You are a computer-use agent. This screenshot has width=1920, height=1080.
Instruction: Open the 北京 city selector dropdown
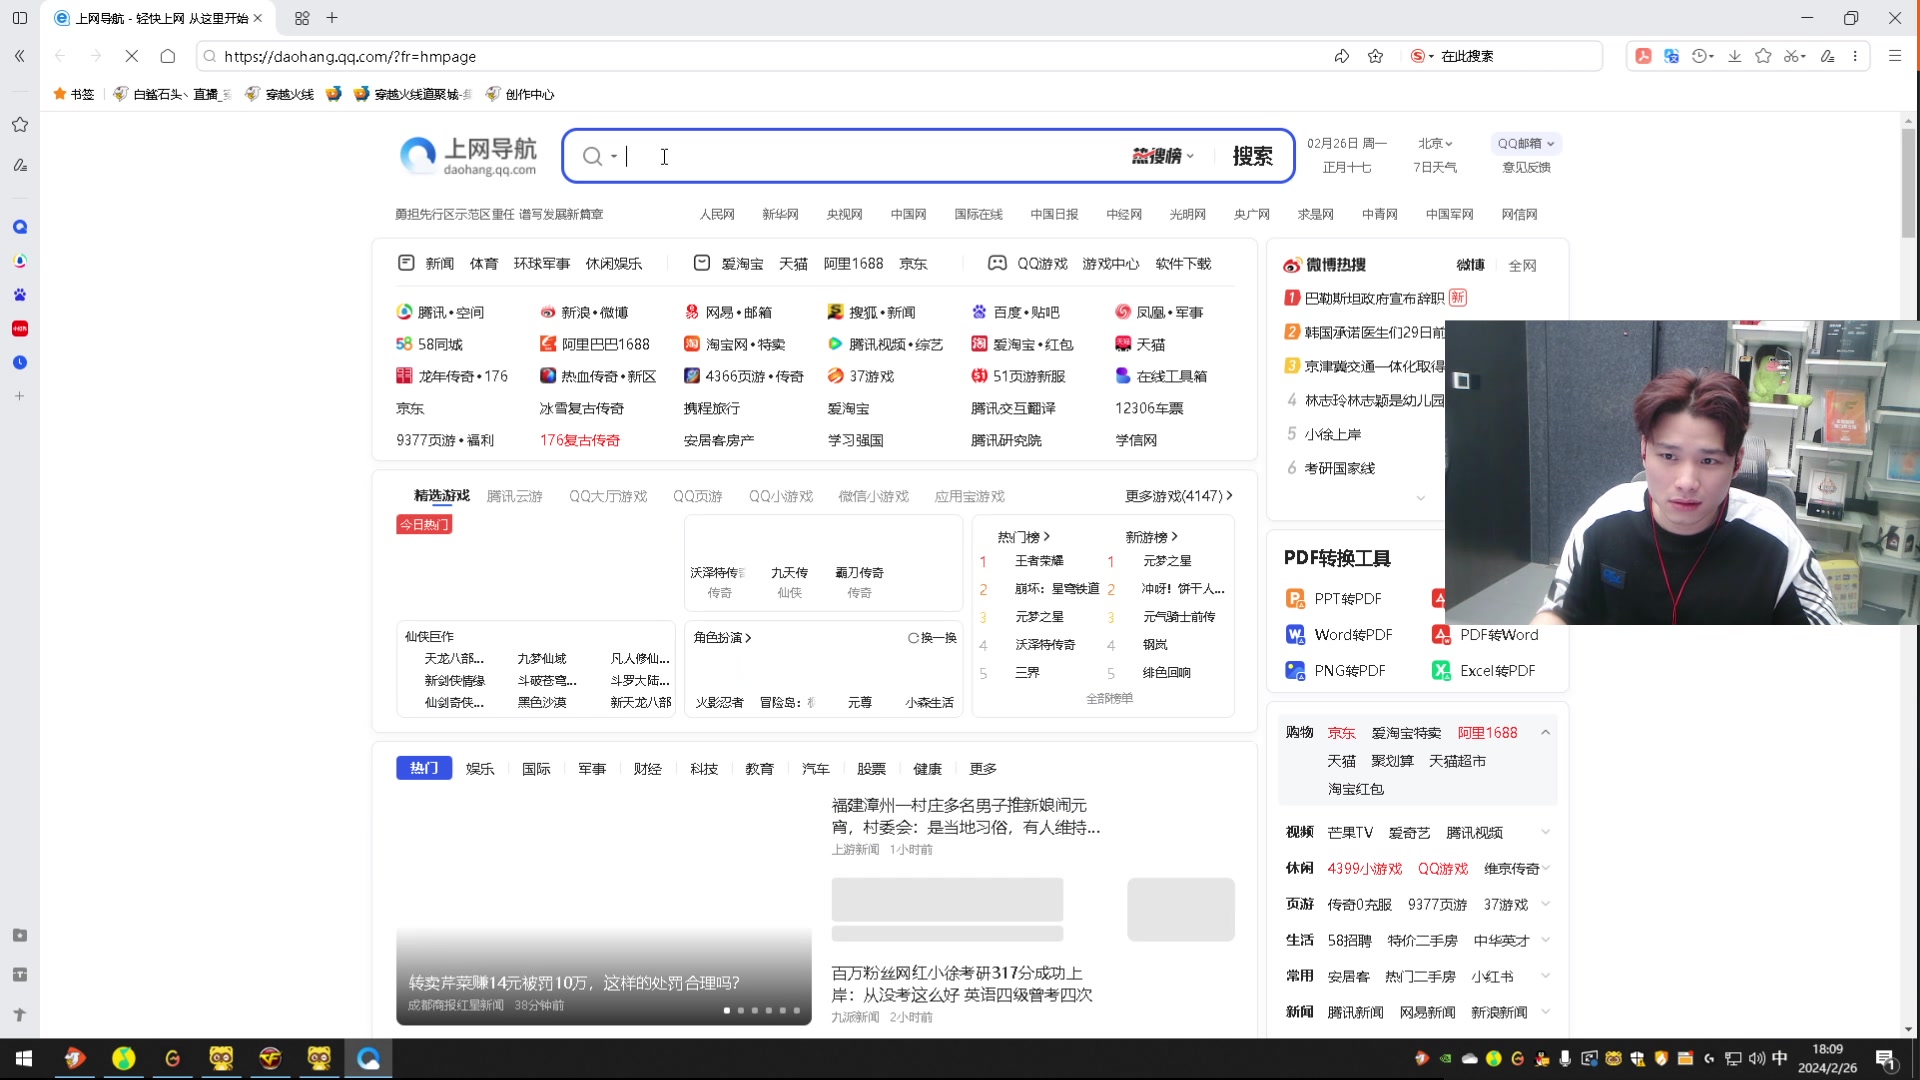pos(1435,143)
